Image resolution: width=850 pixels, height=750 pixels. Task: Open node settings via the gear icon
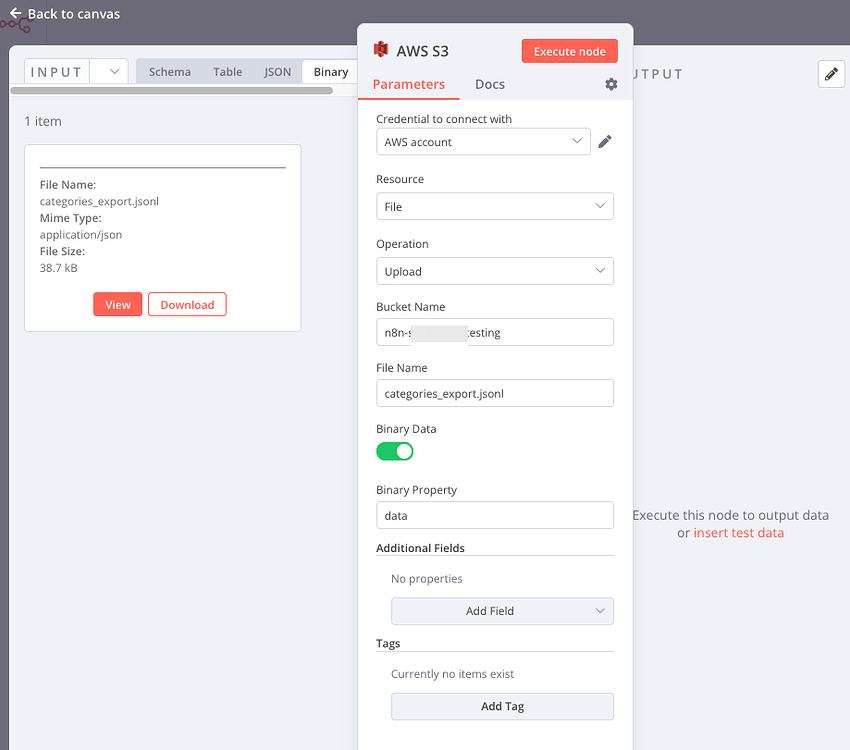(x=611, y=84)
